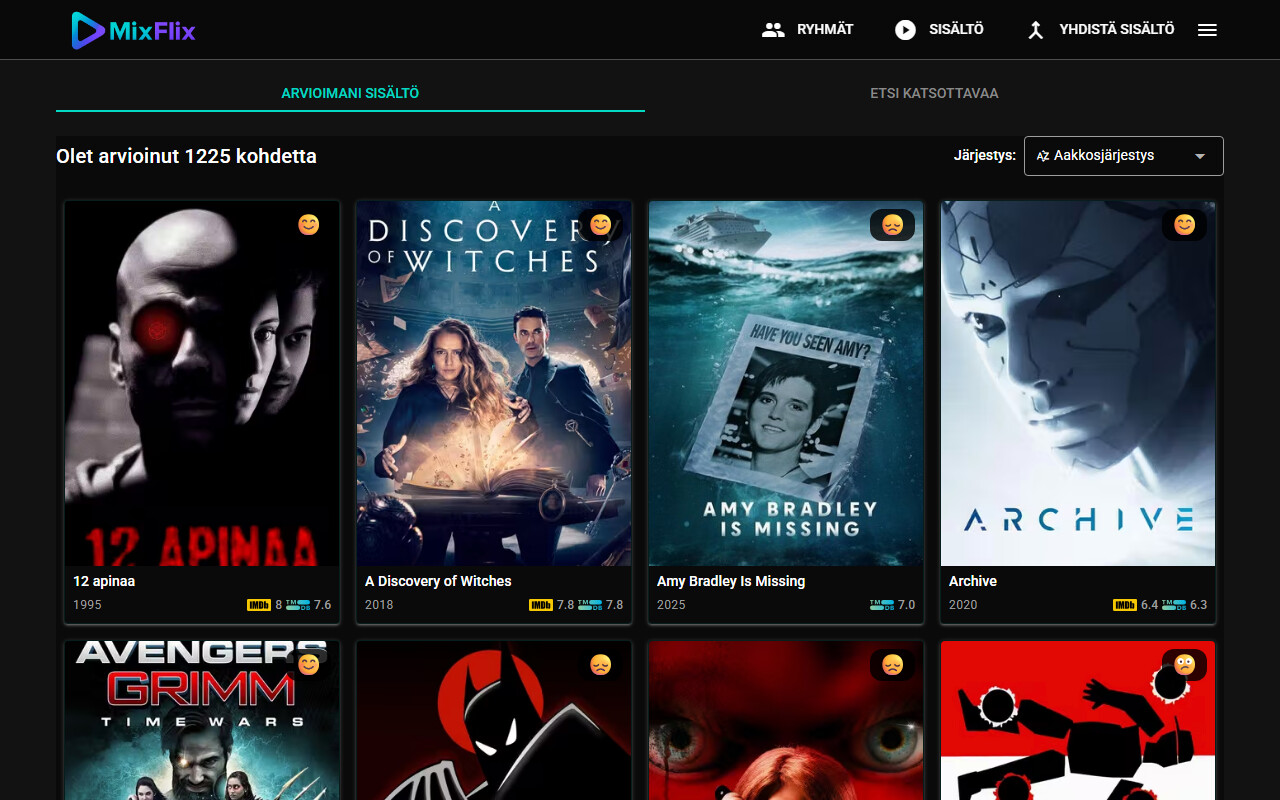The image size is (1280, 800).
Task: Click the year 2018 under A Discovery of Witches
Action: [x=379, y=605]
